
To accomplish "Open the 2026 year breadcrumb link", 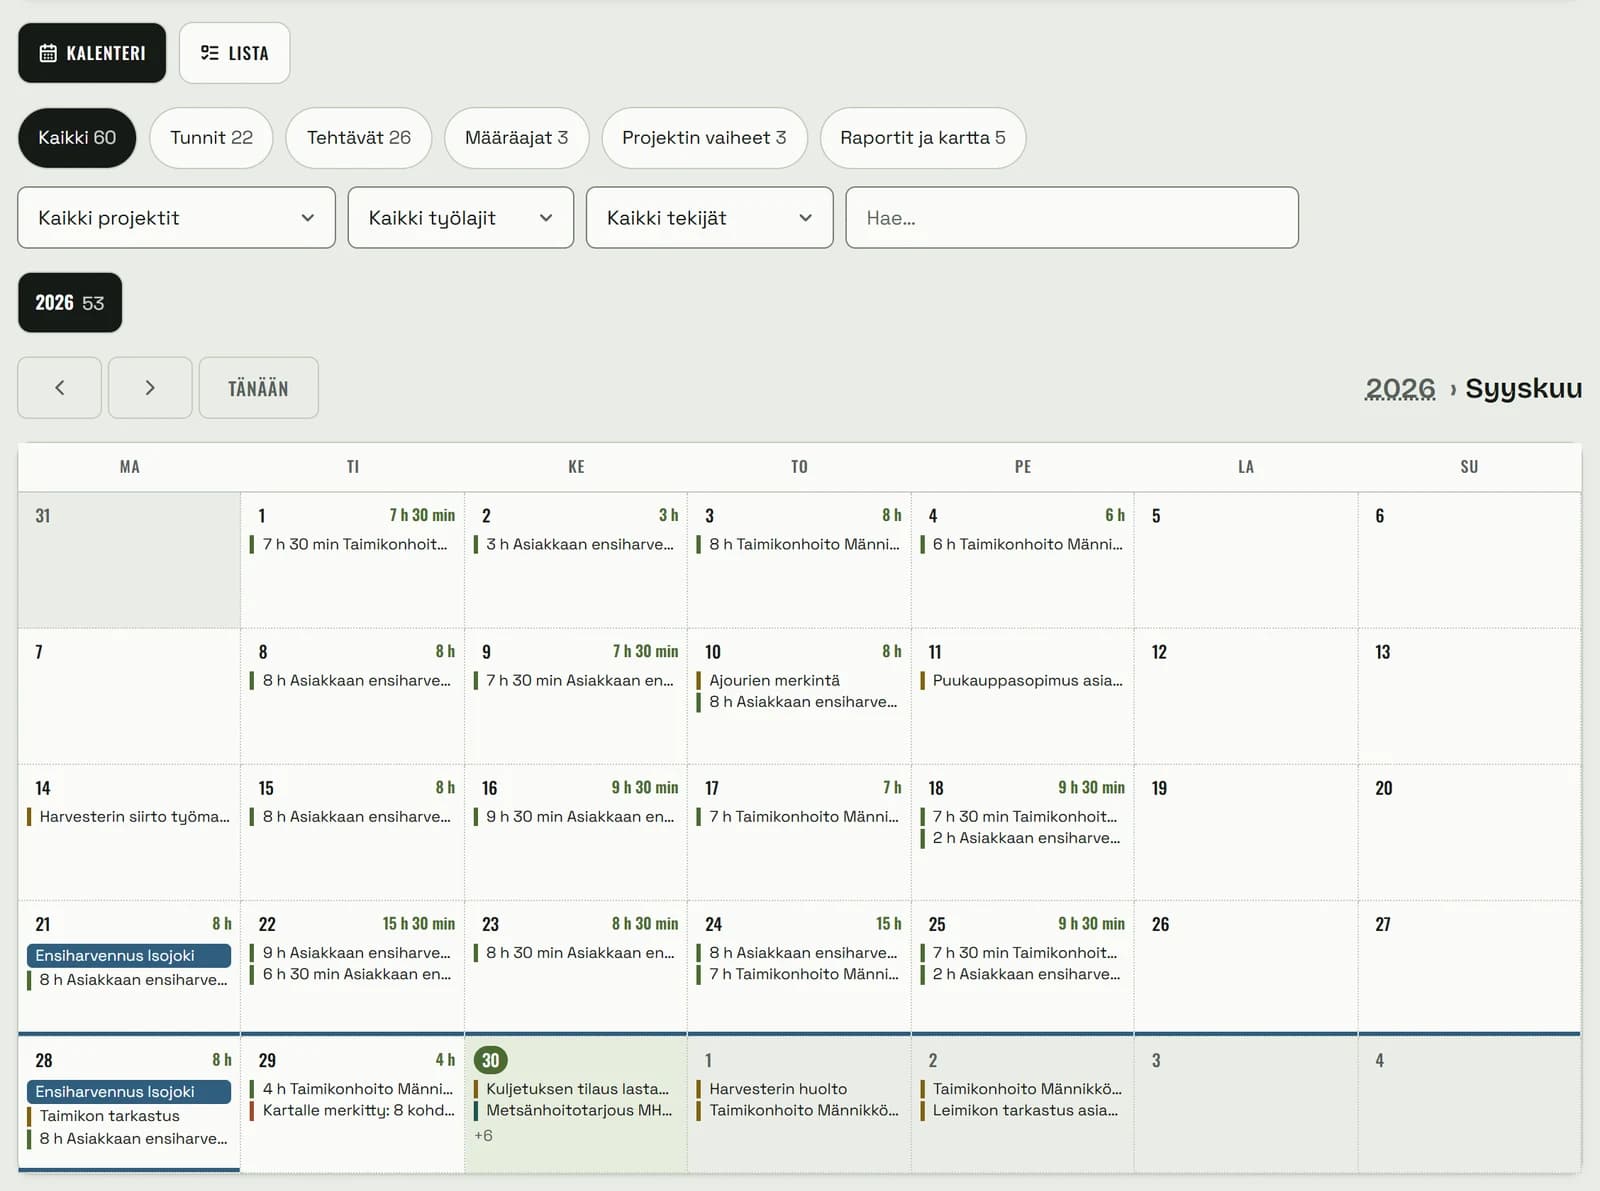I will 1400,388.
